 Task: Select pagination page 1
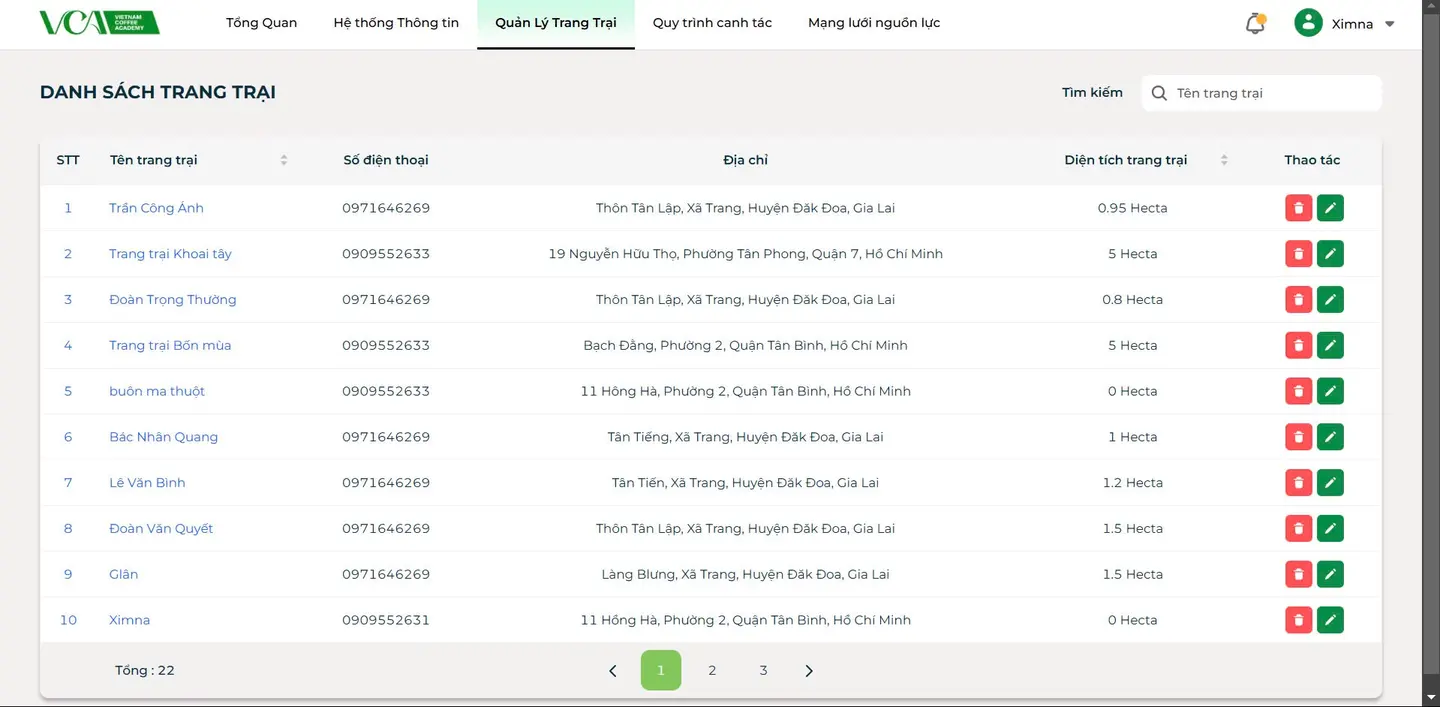[661, 670]
